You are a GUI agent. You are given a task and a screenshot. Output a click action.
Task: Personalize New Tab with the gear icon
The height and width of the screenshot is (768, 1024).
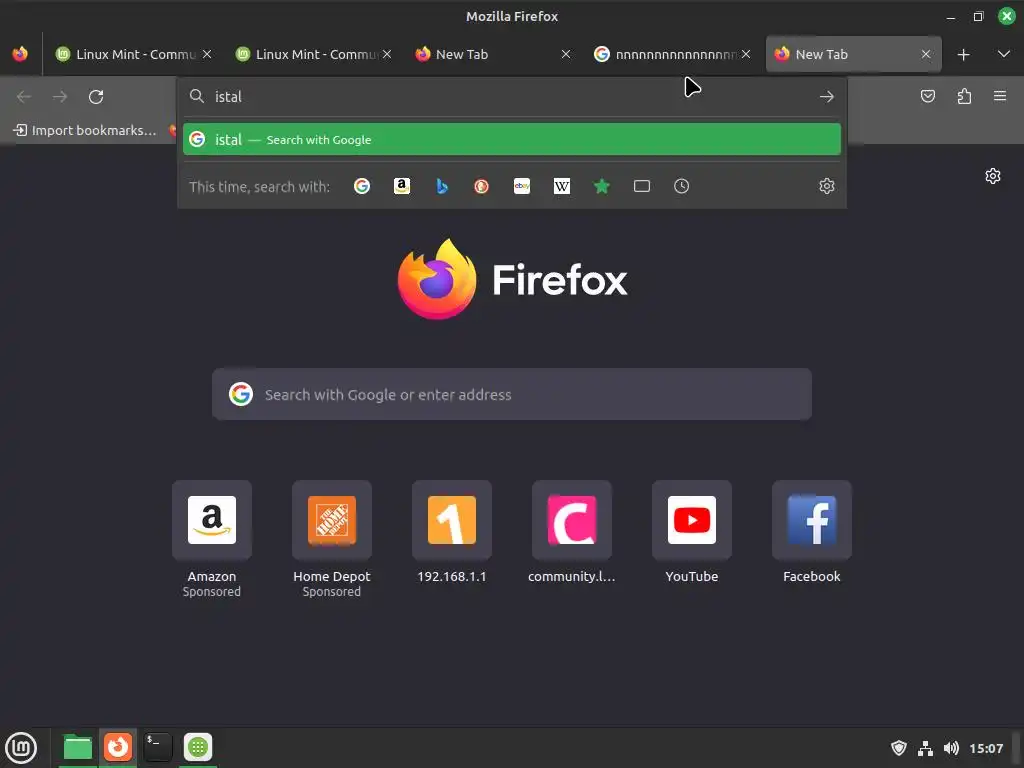tap(993, 176)
